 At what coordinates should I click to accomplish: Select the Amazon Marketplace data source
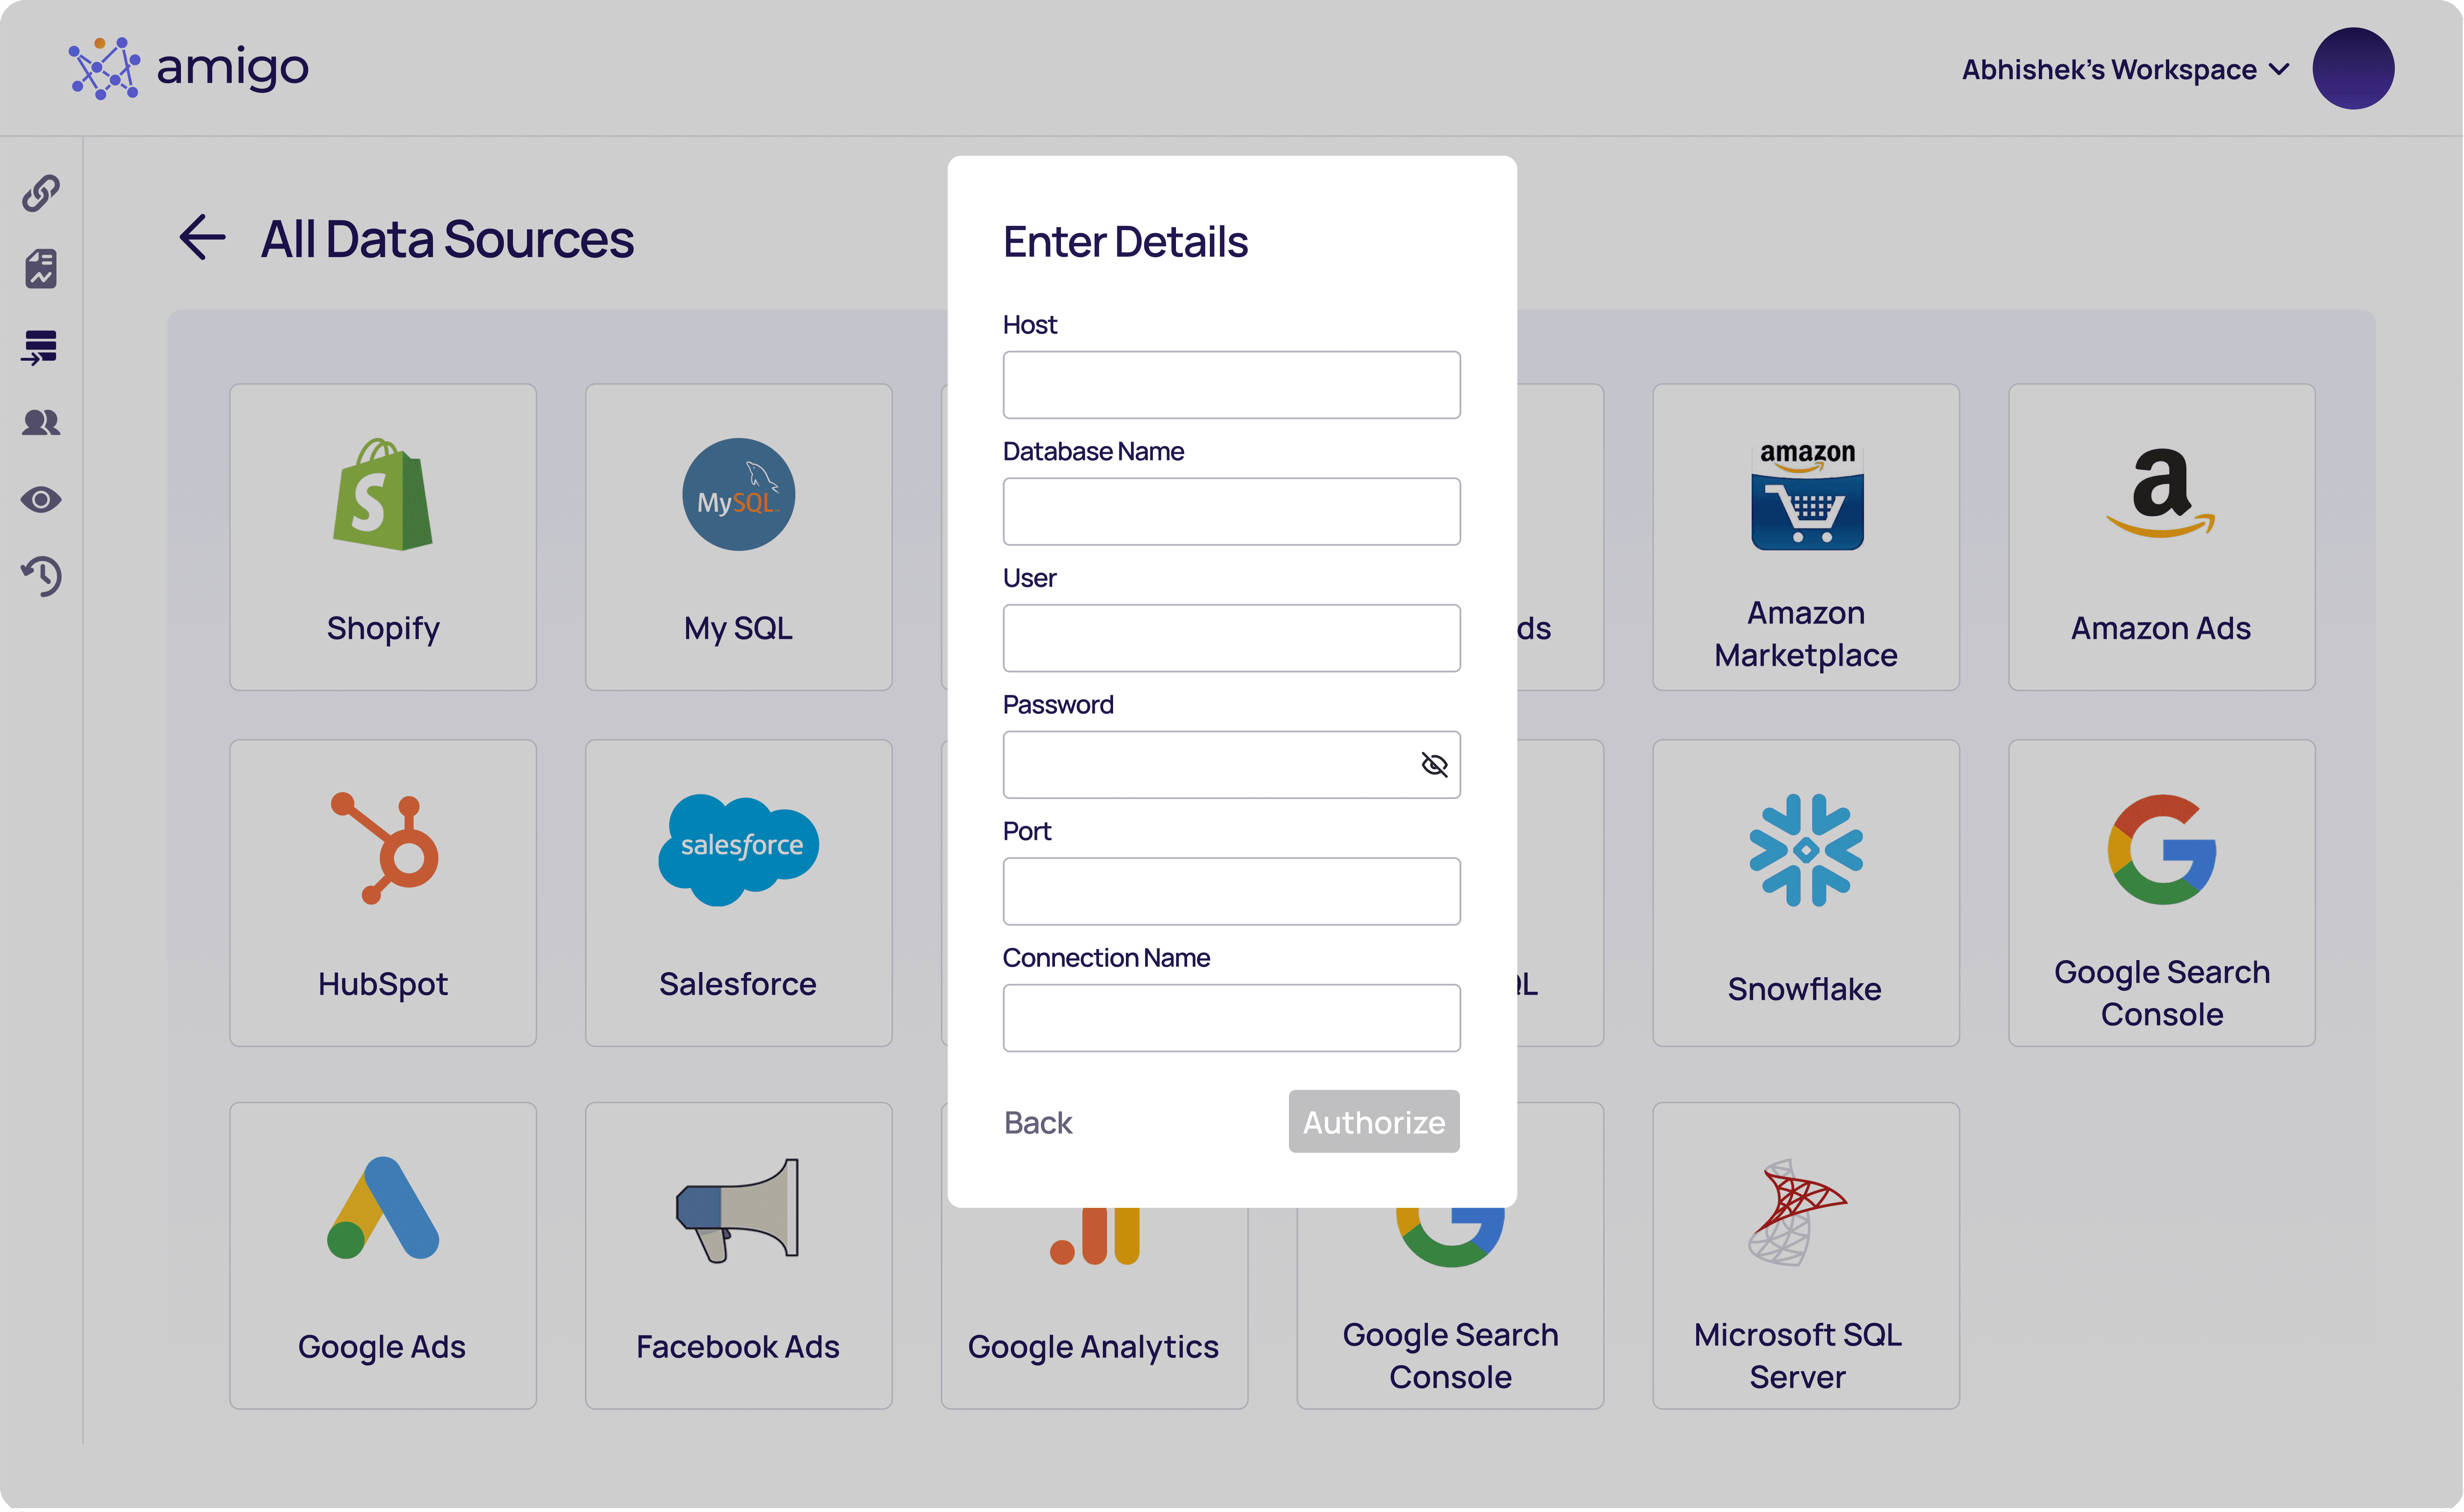coord(1806,538)
